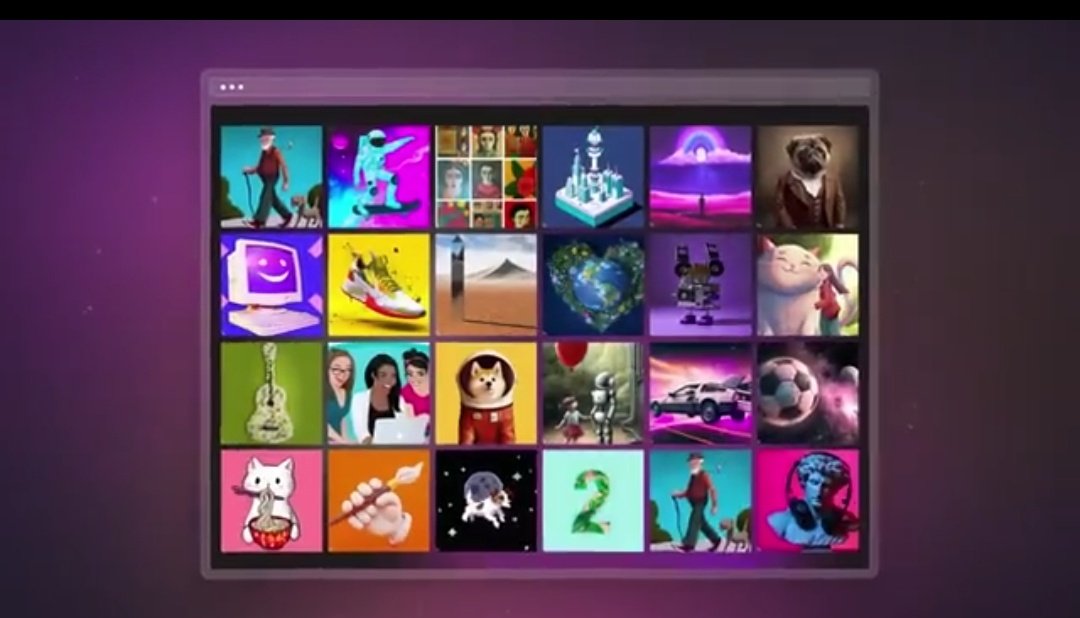Open the smiling purple computer image

coord(272,285)
